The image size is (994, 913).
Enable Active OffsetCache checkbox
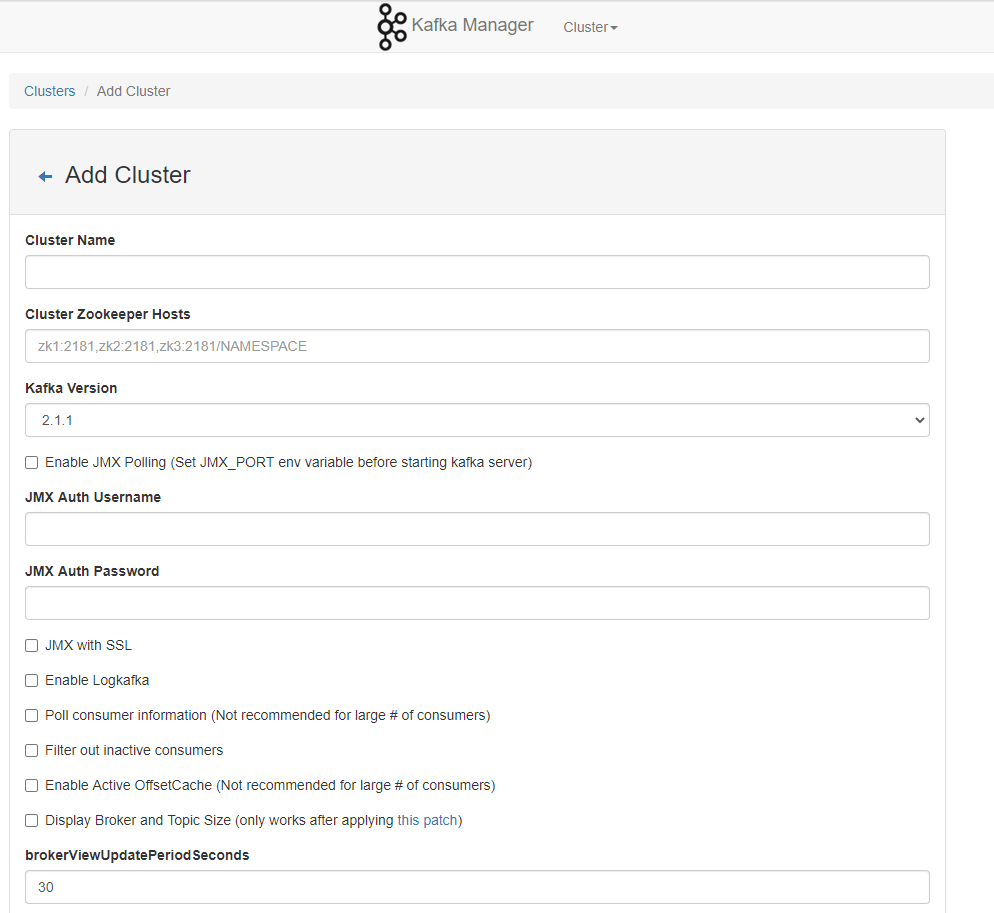coord(32,786)
